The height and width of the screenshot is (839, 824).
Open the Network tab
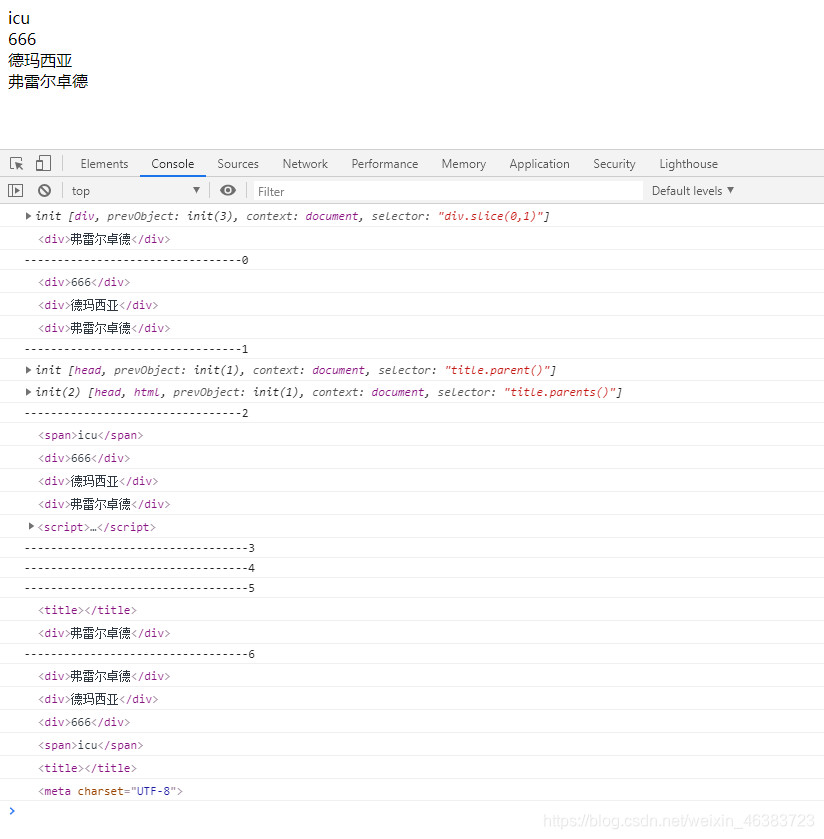[305, 164]
